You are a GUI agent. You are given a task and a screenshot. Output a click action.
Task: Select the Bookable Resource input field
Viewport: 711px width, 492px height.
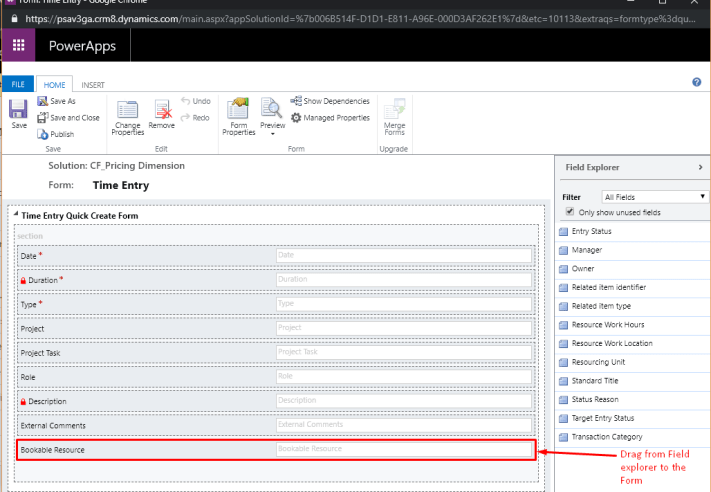coord(403,450)
